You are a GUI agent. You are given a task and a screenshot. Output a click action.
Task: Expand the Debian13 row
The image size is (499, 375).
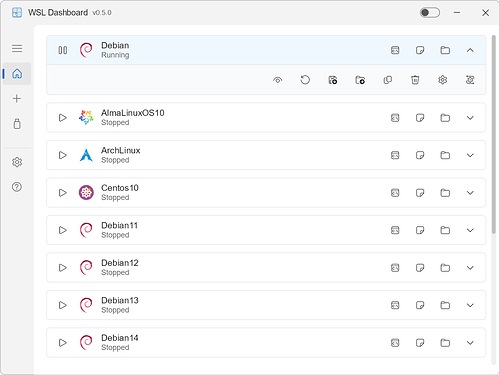point(470,305)
